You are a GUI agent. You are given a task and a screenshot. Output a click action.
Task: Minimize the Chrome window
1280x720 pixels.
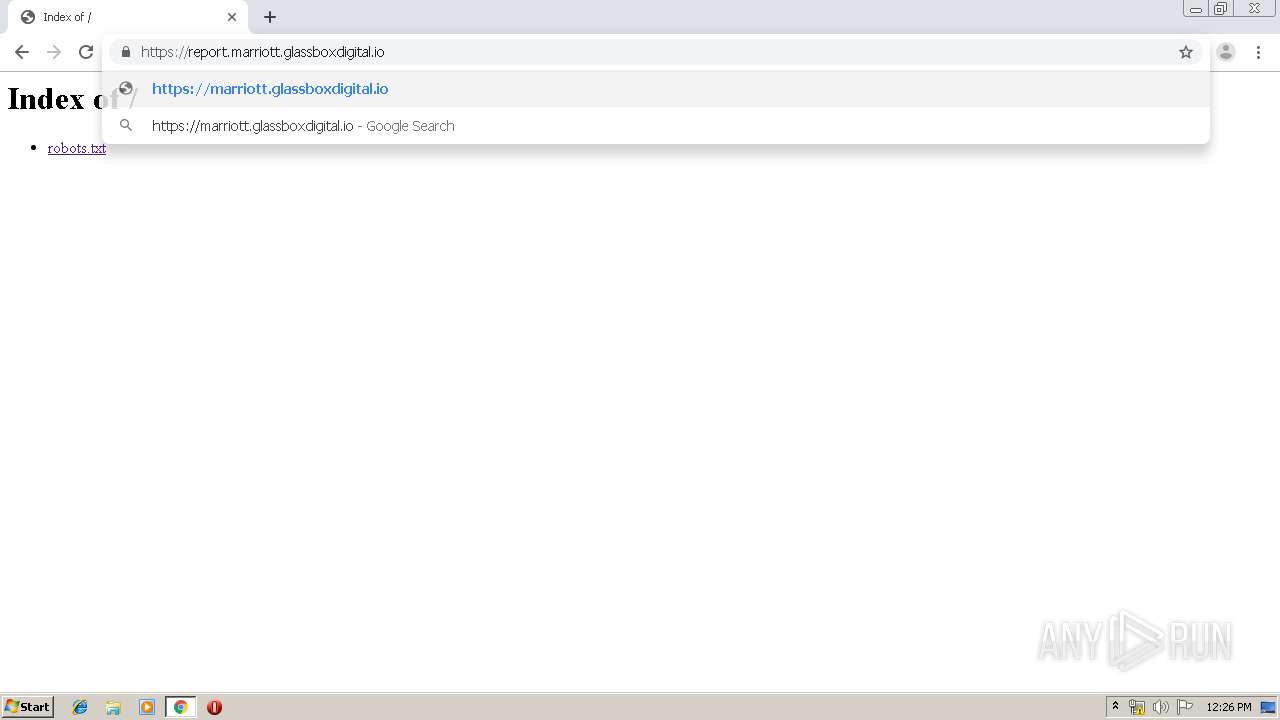[1196, 9]
